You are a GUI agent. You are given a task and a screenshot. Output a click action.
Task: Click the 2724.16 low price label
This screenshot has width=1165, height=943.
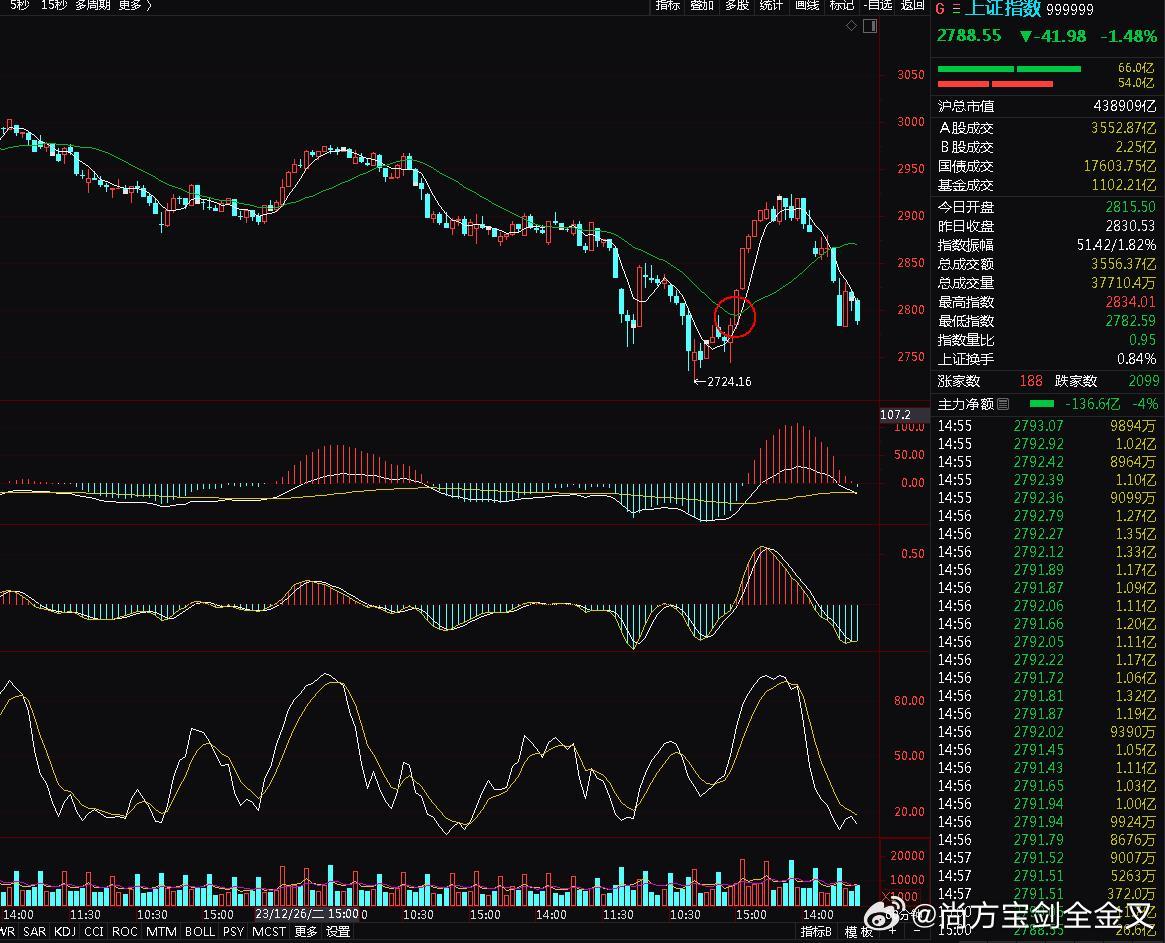pos(728,382)
